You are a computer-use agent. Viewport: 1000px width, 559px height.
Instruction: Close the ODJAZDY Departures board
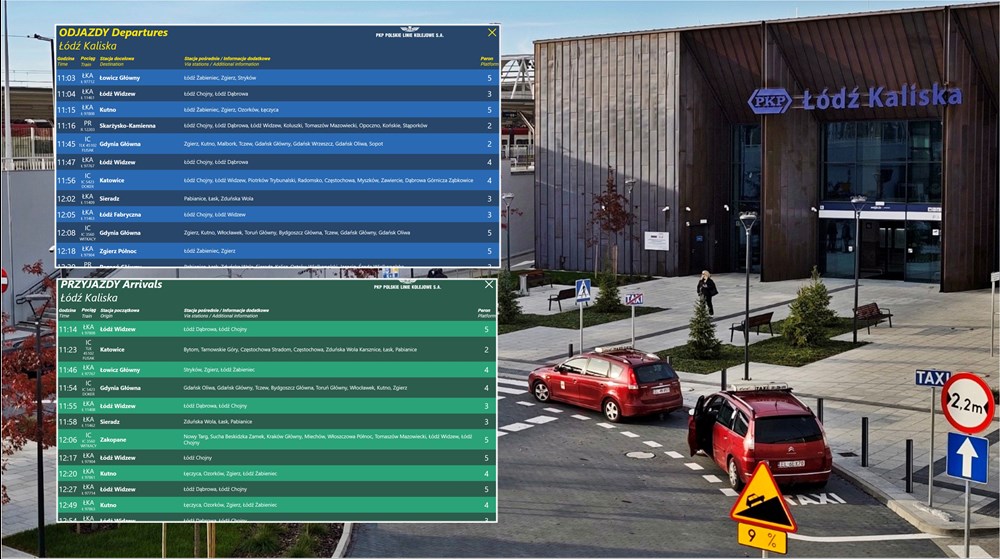click(491, 33)
